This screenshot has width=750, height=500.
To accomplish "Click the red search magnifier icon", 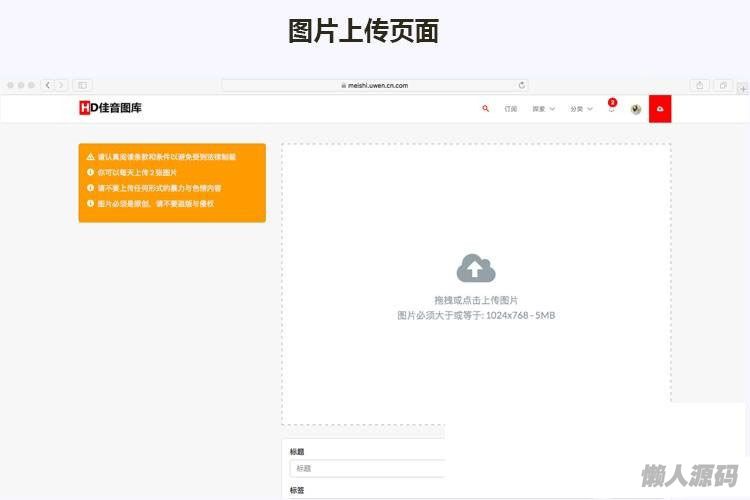I will coord(485,108).
